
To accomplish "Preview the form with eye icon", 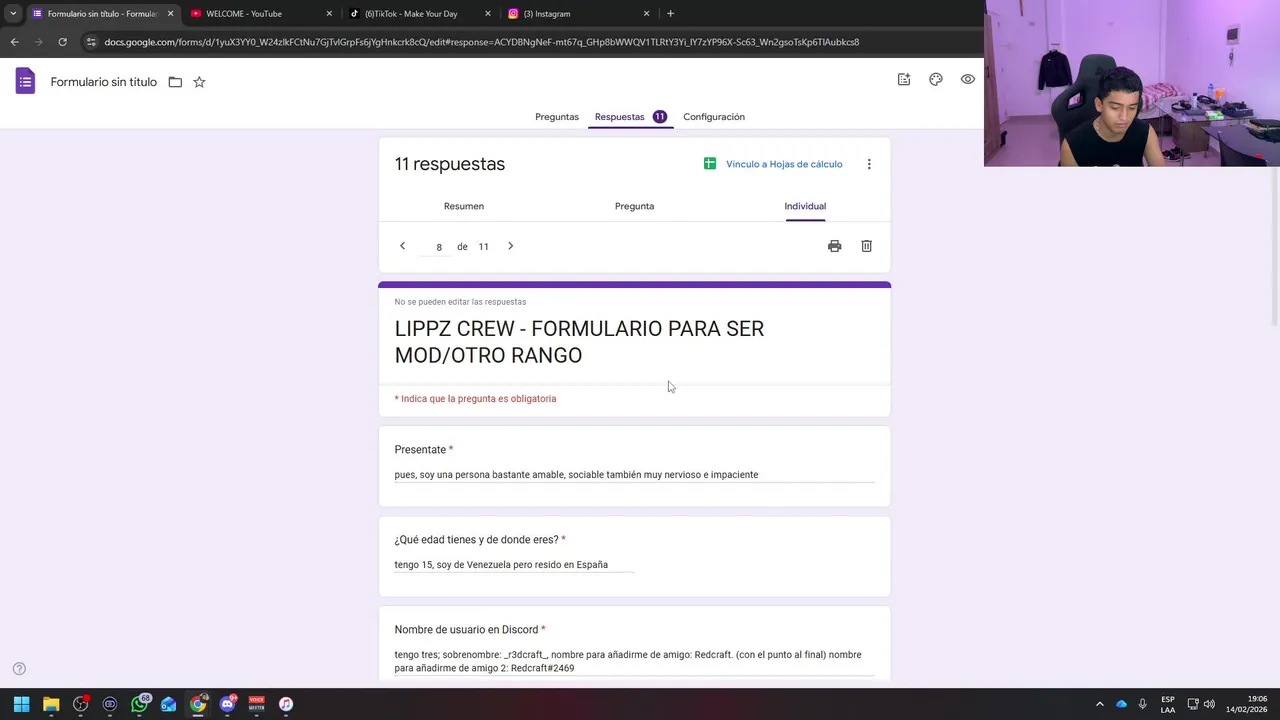I will click(x=968, y=79).
